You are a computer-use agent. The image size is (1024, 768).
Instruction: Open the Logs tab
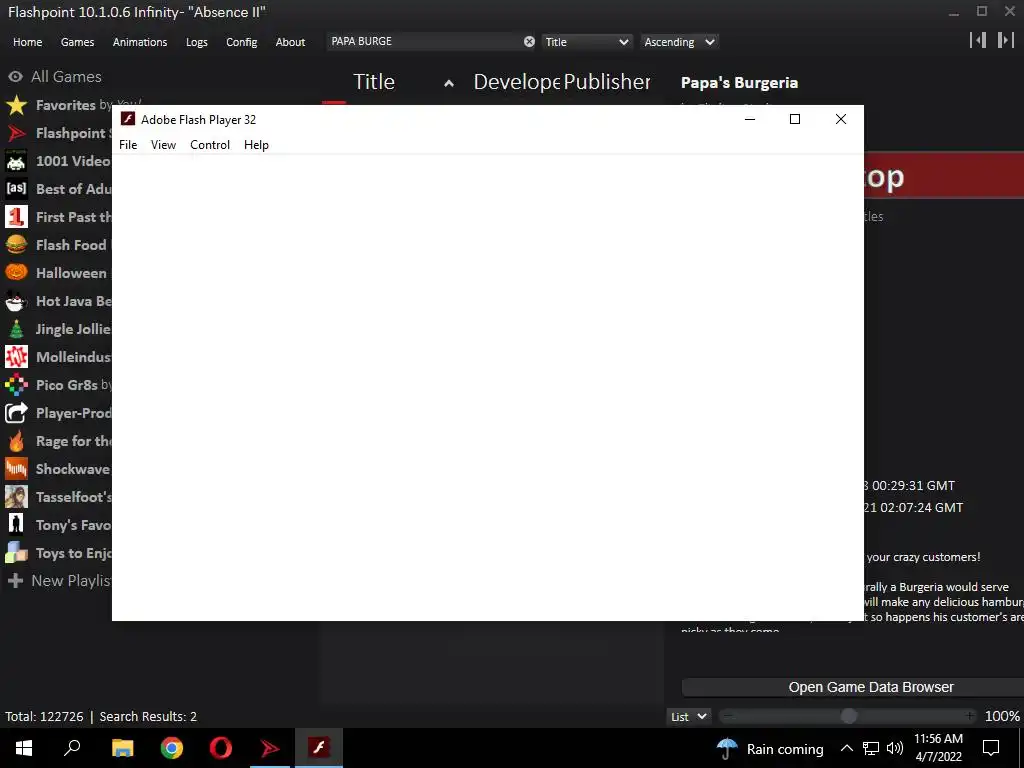tap(197, 42)
